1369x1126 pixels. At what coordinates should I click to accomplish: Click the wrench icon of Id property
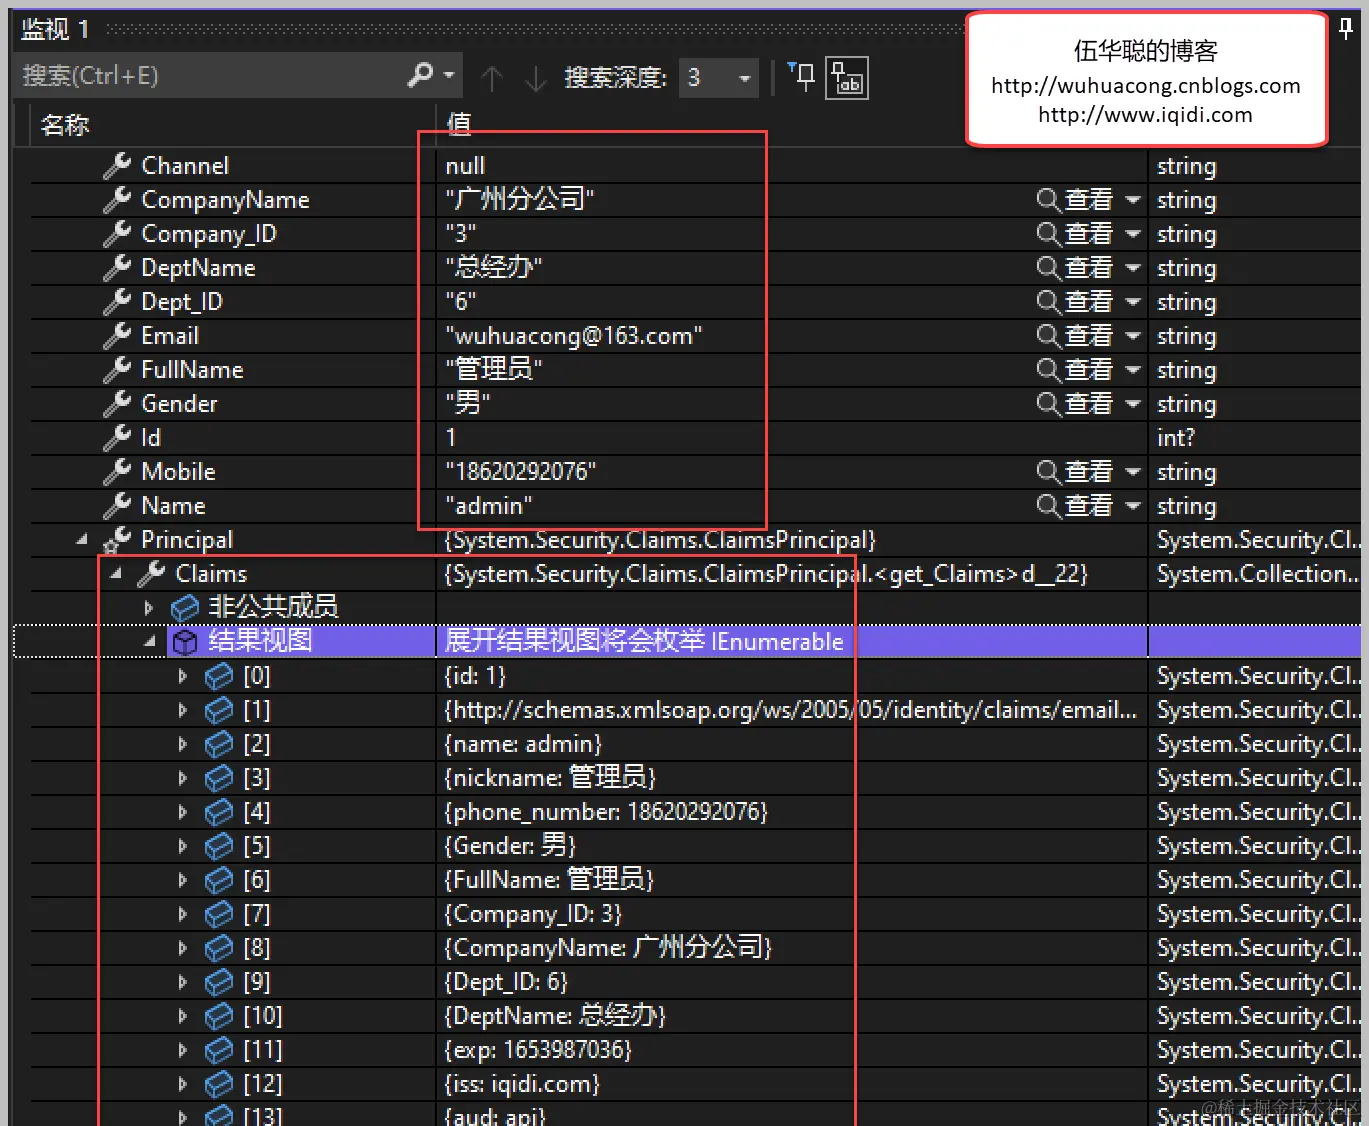tap(117, 437)
